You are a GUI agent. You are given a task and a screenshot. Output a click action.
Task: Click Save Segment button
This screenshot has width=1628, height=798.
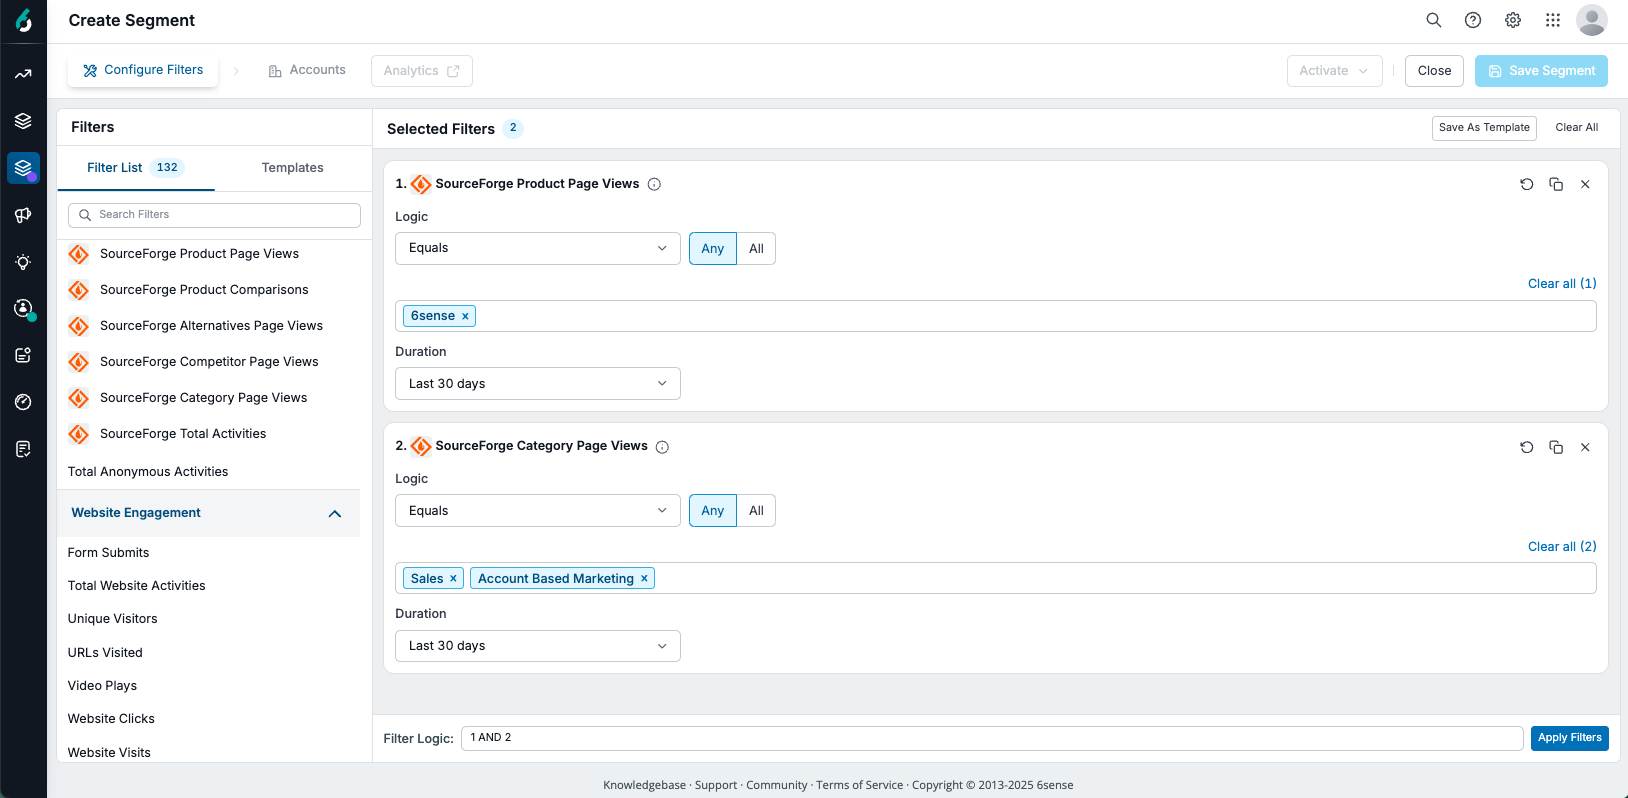pos(1541,71)
